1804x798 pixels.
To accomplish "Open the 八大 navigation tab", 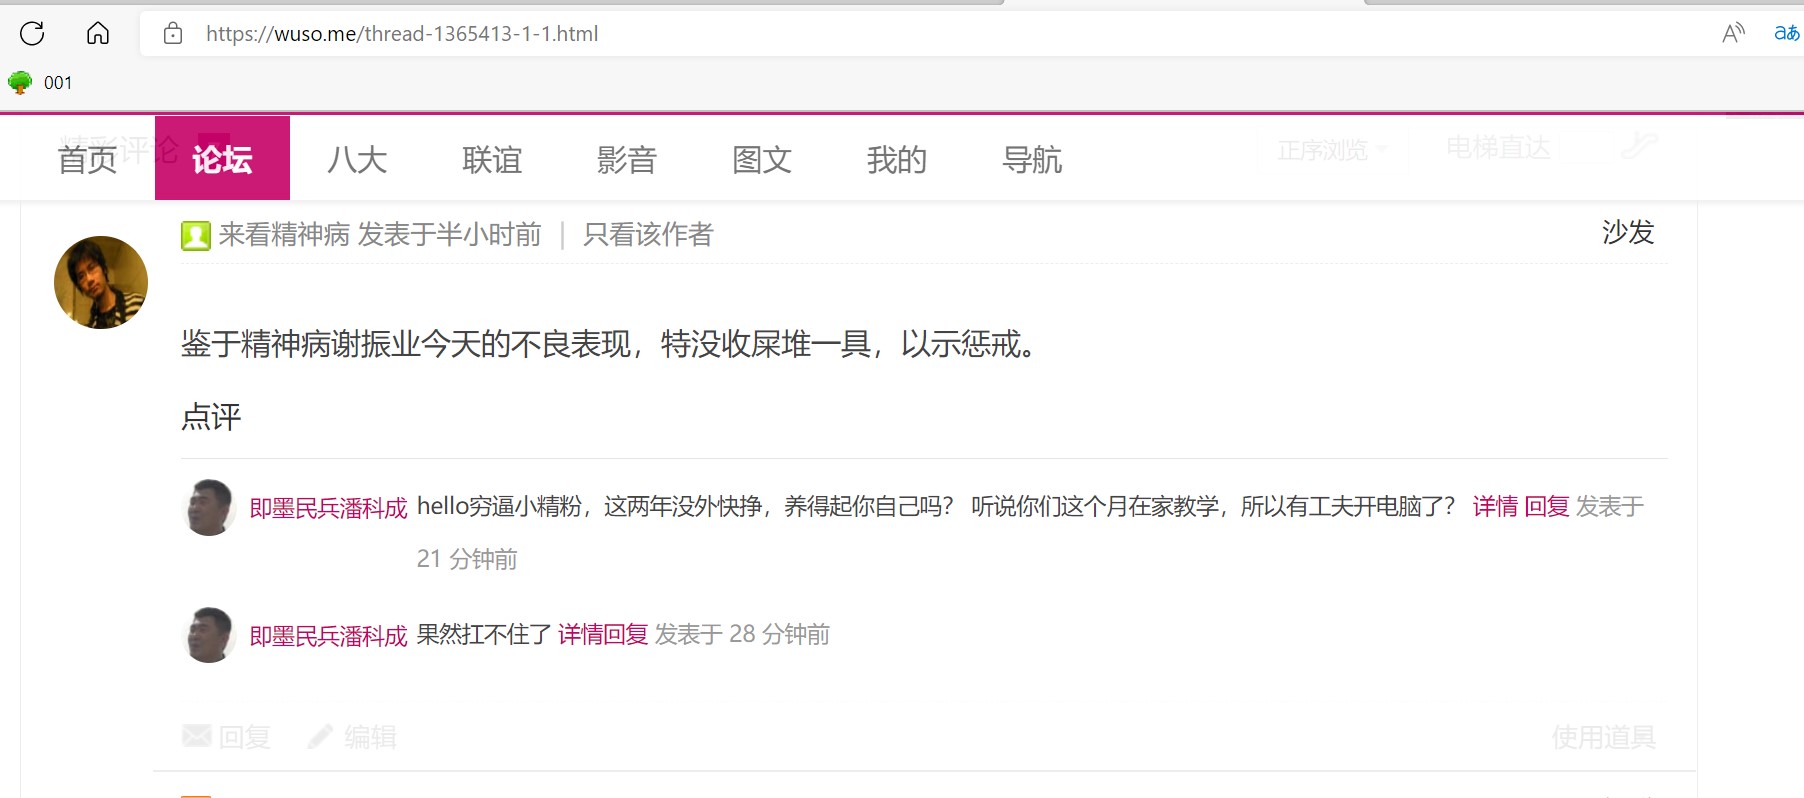I will pos(357,160).
